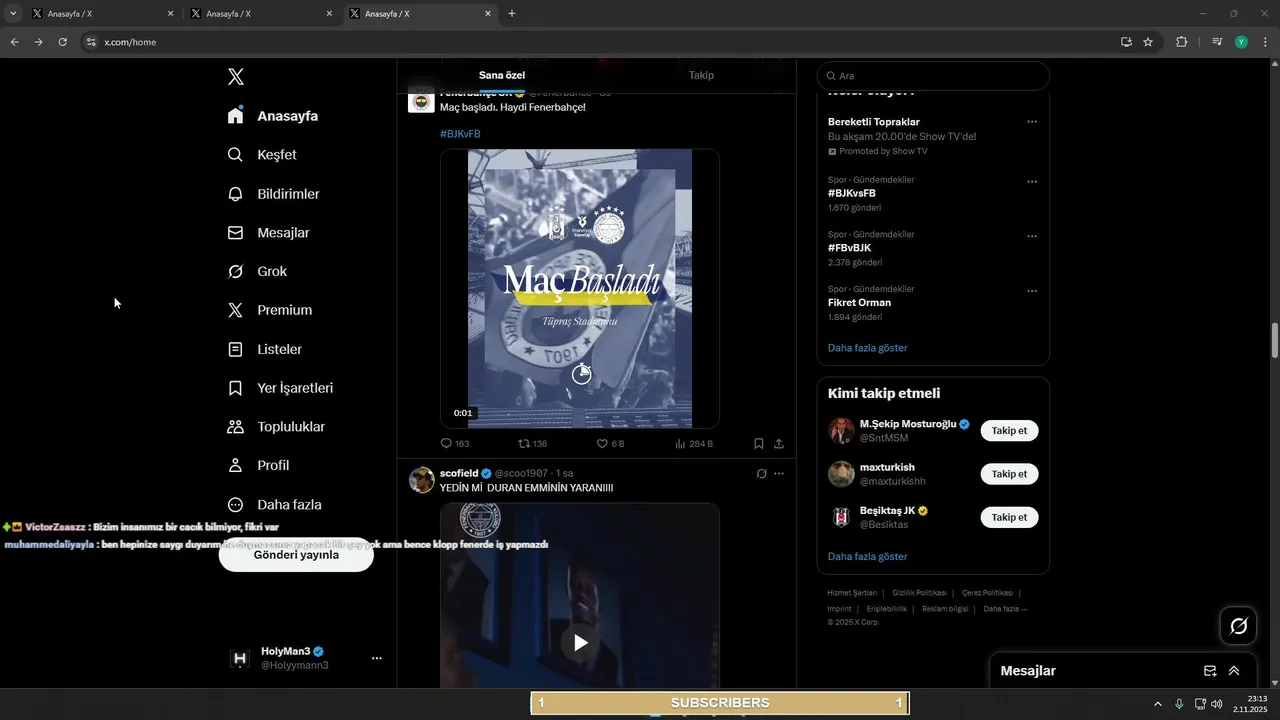Follow M.Şekip Mosturoğlu
Viewport: 1280px width, 720px height.
point(1009,430)
